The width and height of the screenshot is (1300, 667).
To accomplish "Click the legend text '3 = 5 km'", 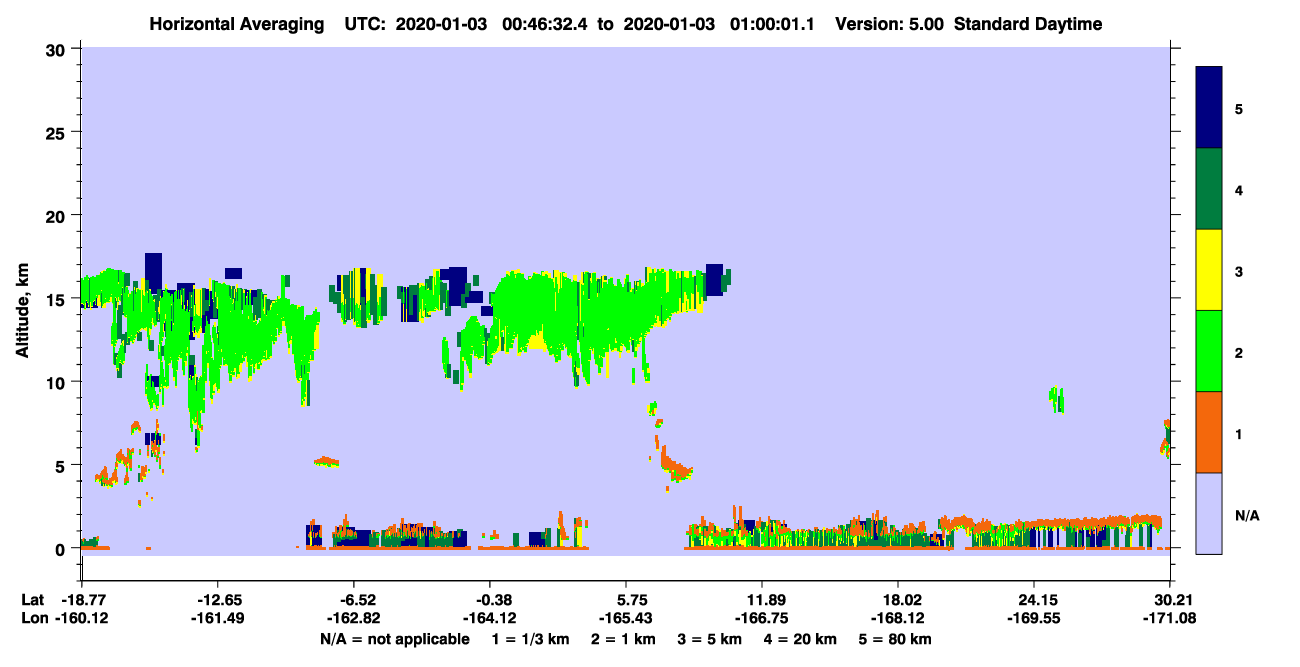I will [710, 639].
